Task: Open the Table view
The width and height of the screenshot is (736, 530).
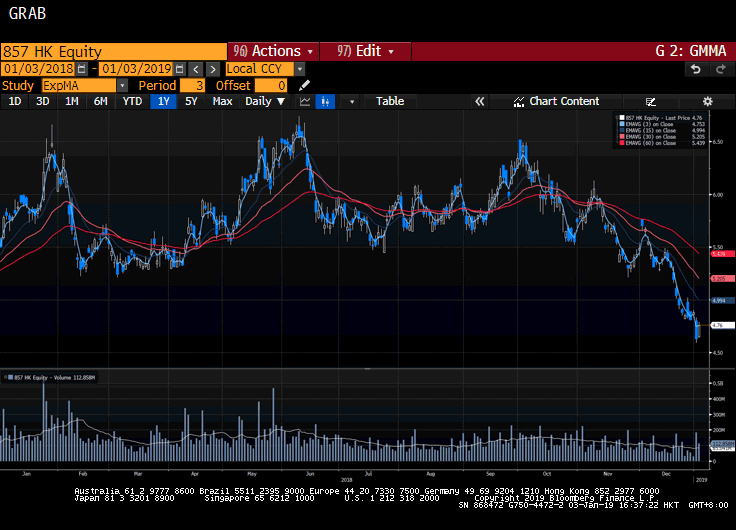Action: (x=390, y=101)
